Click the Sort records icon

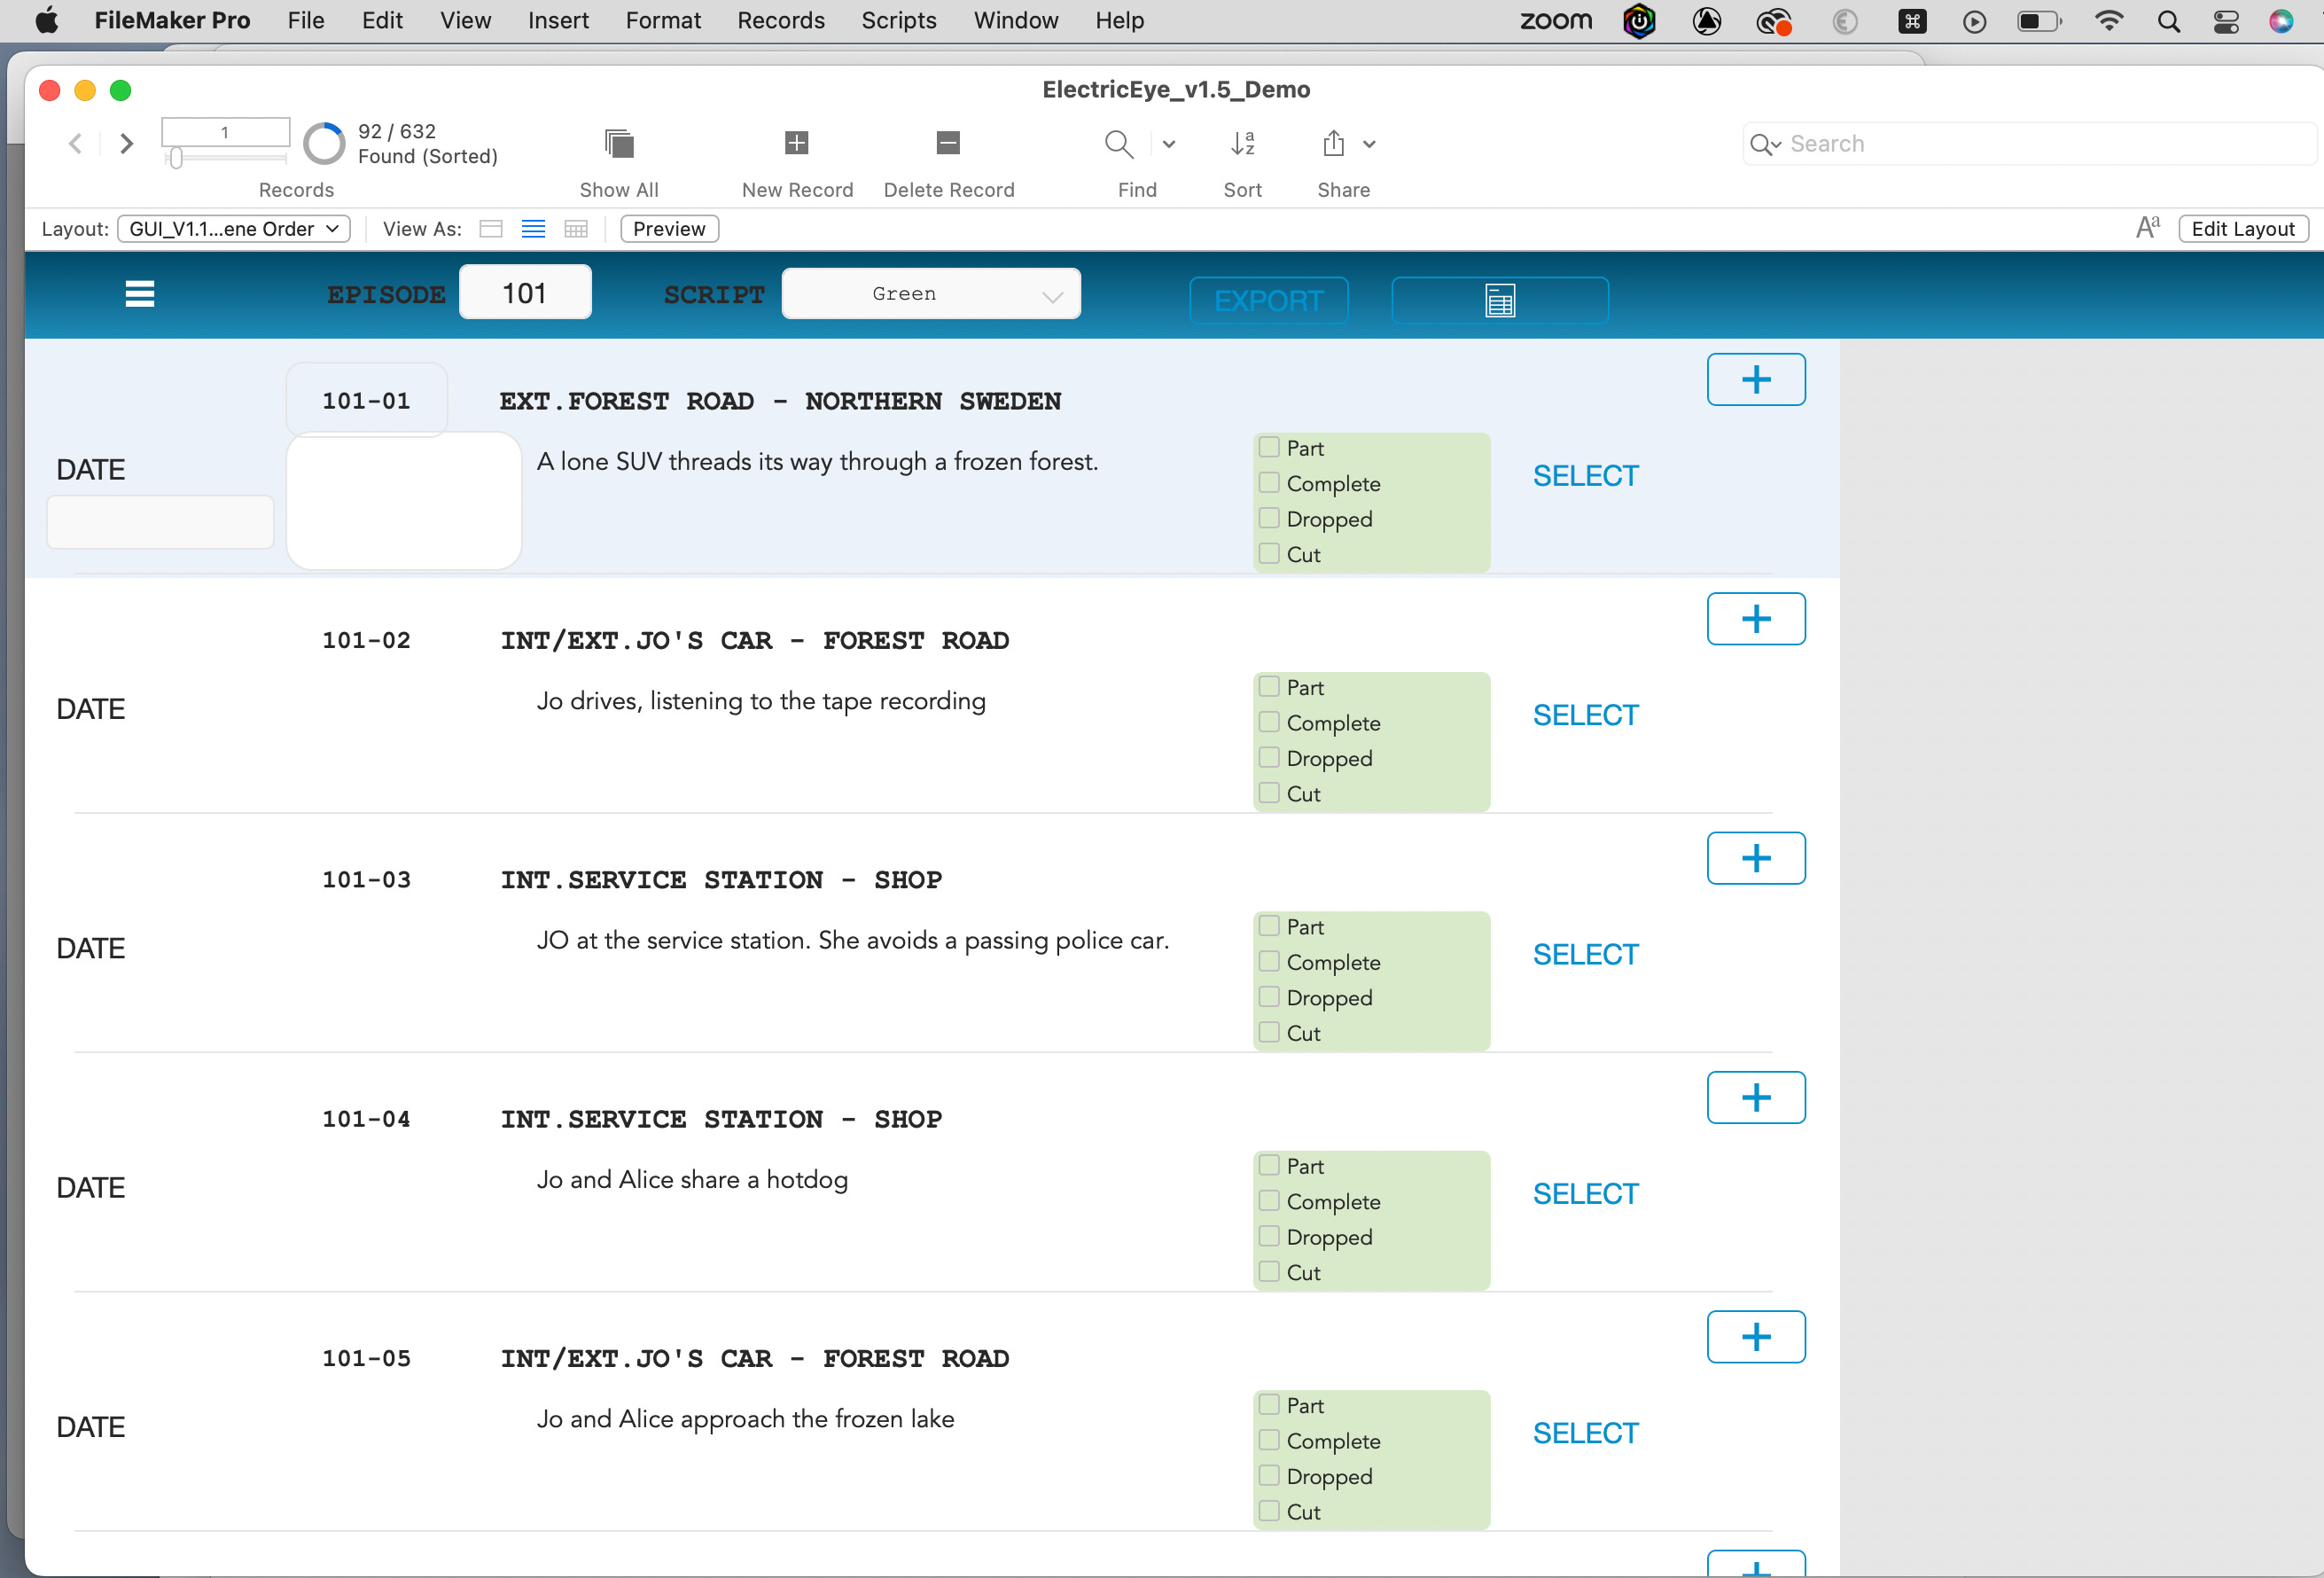click(x=1242, y=144)
